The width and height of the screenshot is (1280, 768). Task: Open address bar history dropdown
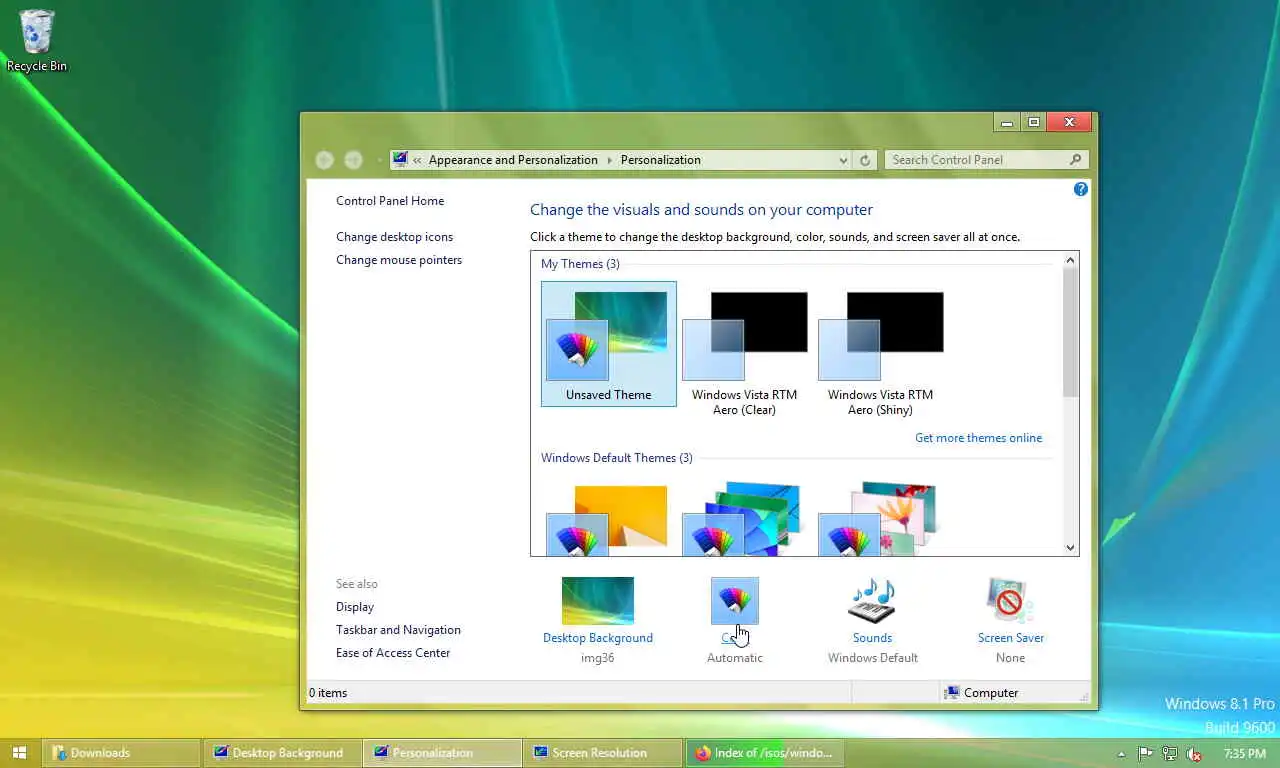[844, 160]
